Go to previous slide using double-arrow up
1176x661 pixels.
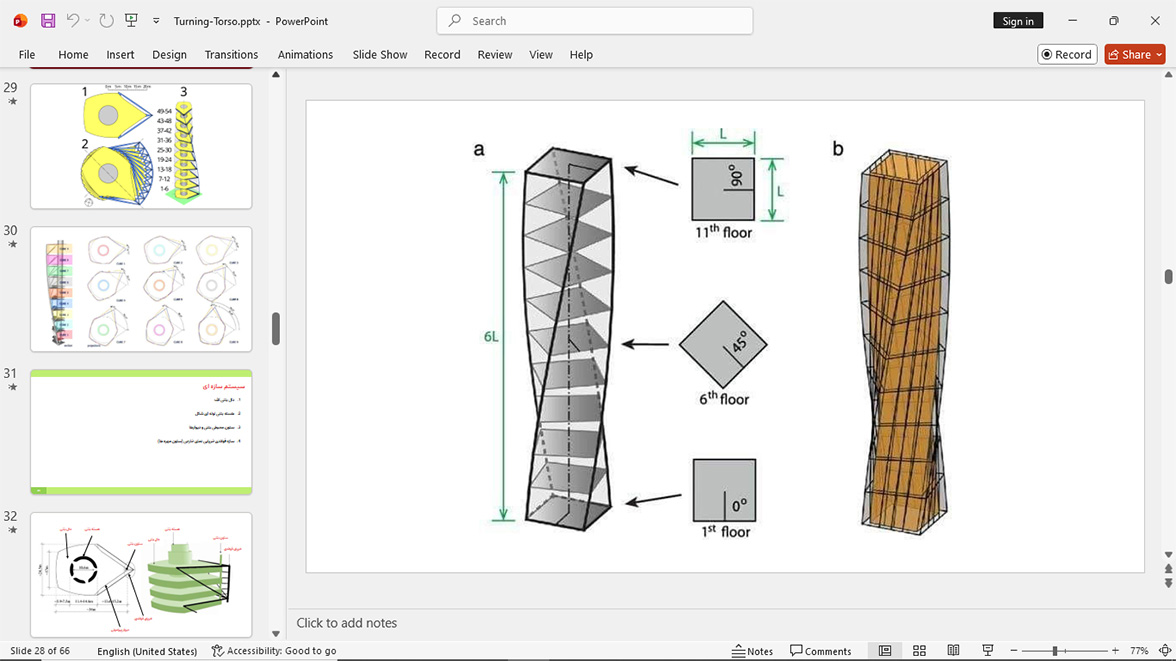coord(1168,569)
